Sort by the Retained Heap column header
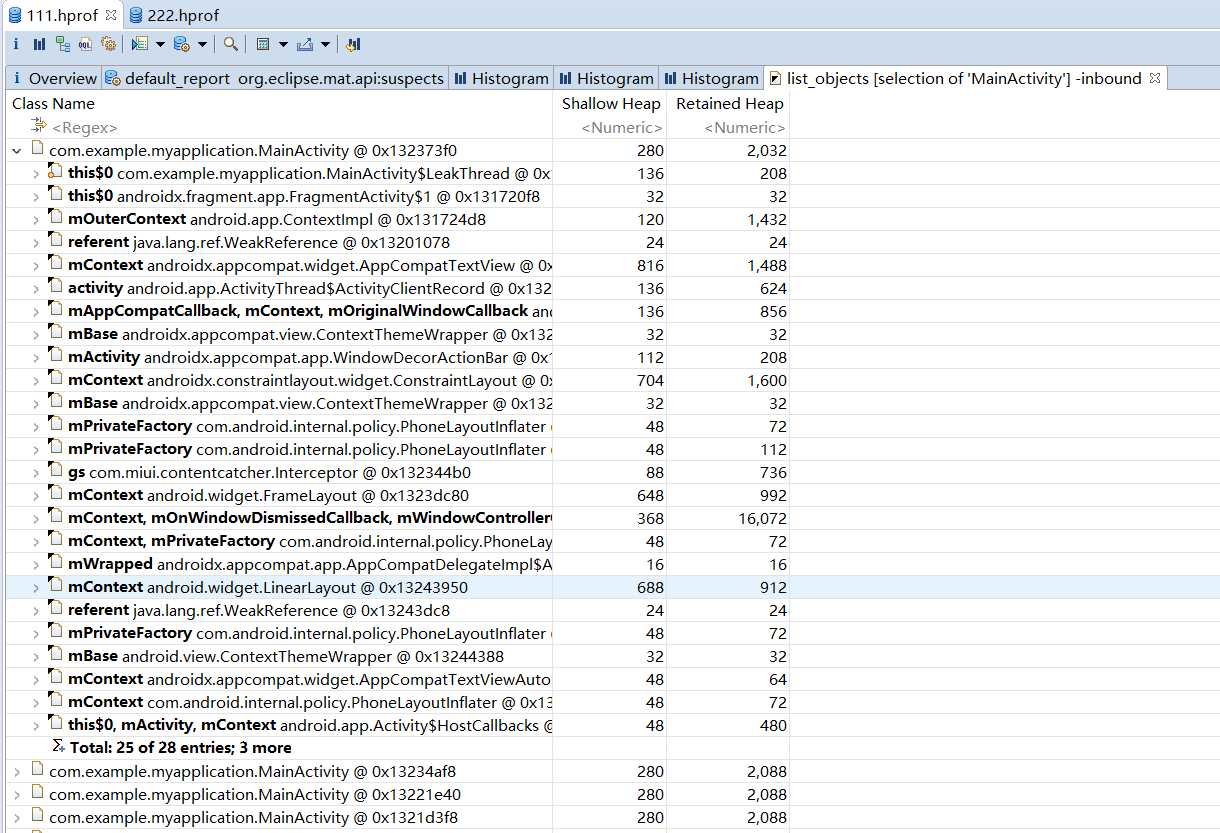The height and width of the screenshot is (833, 1220). click(729, 103)
